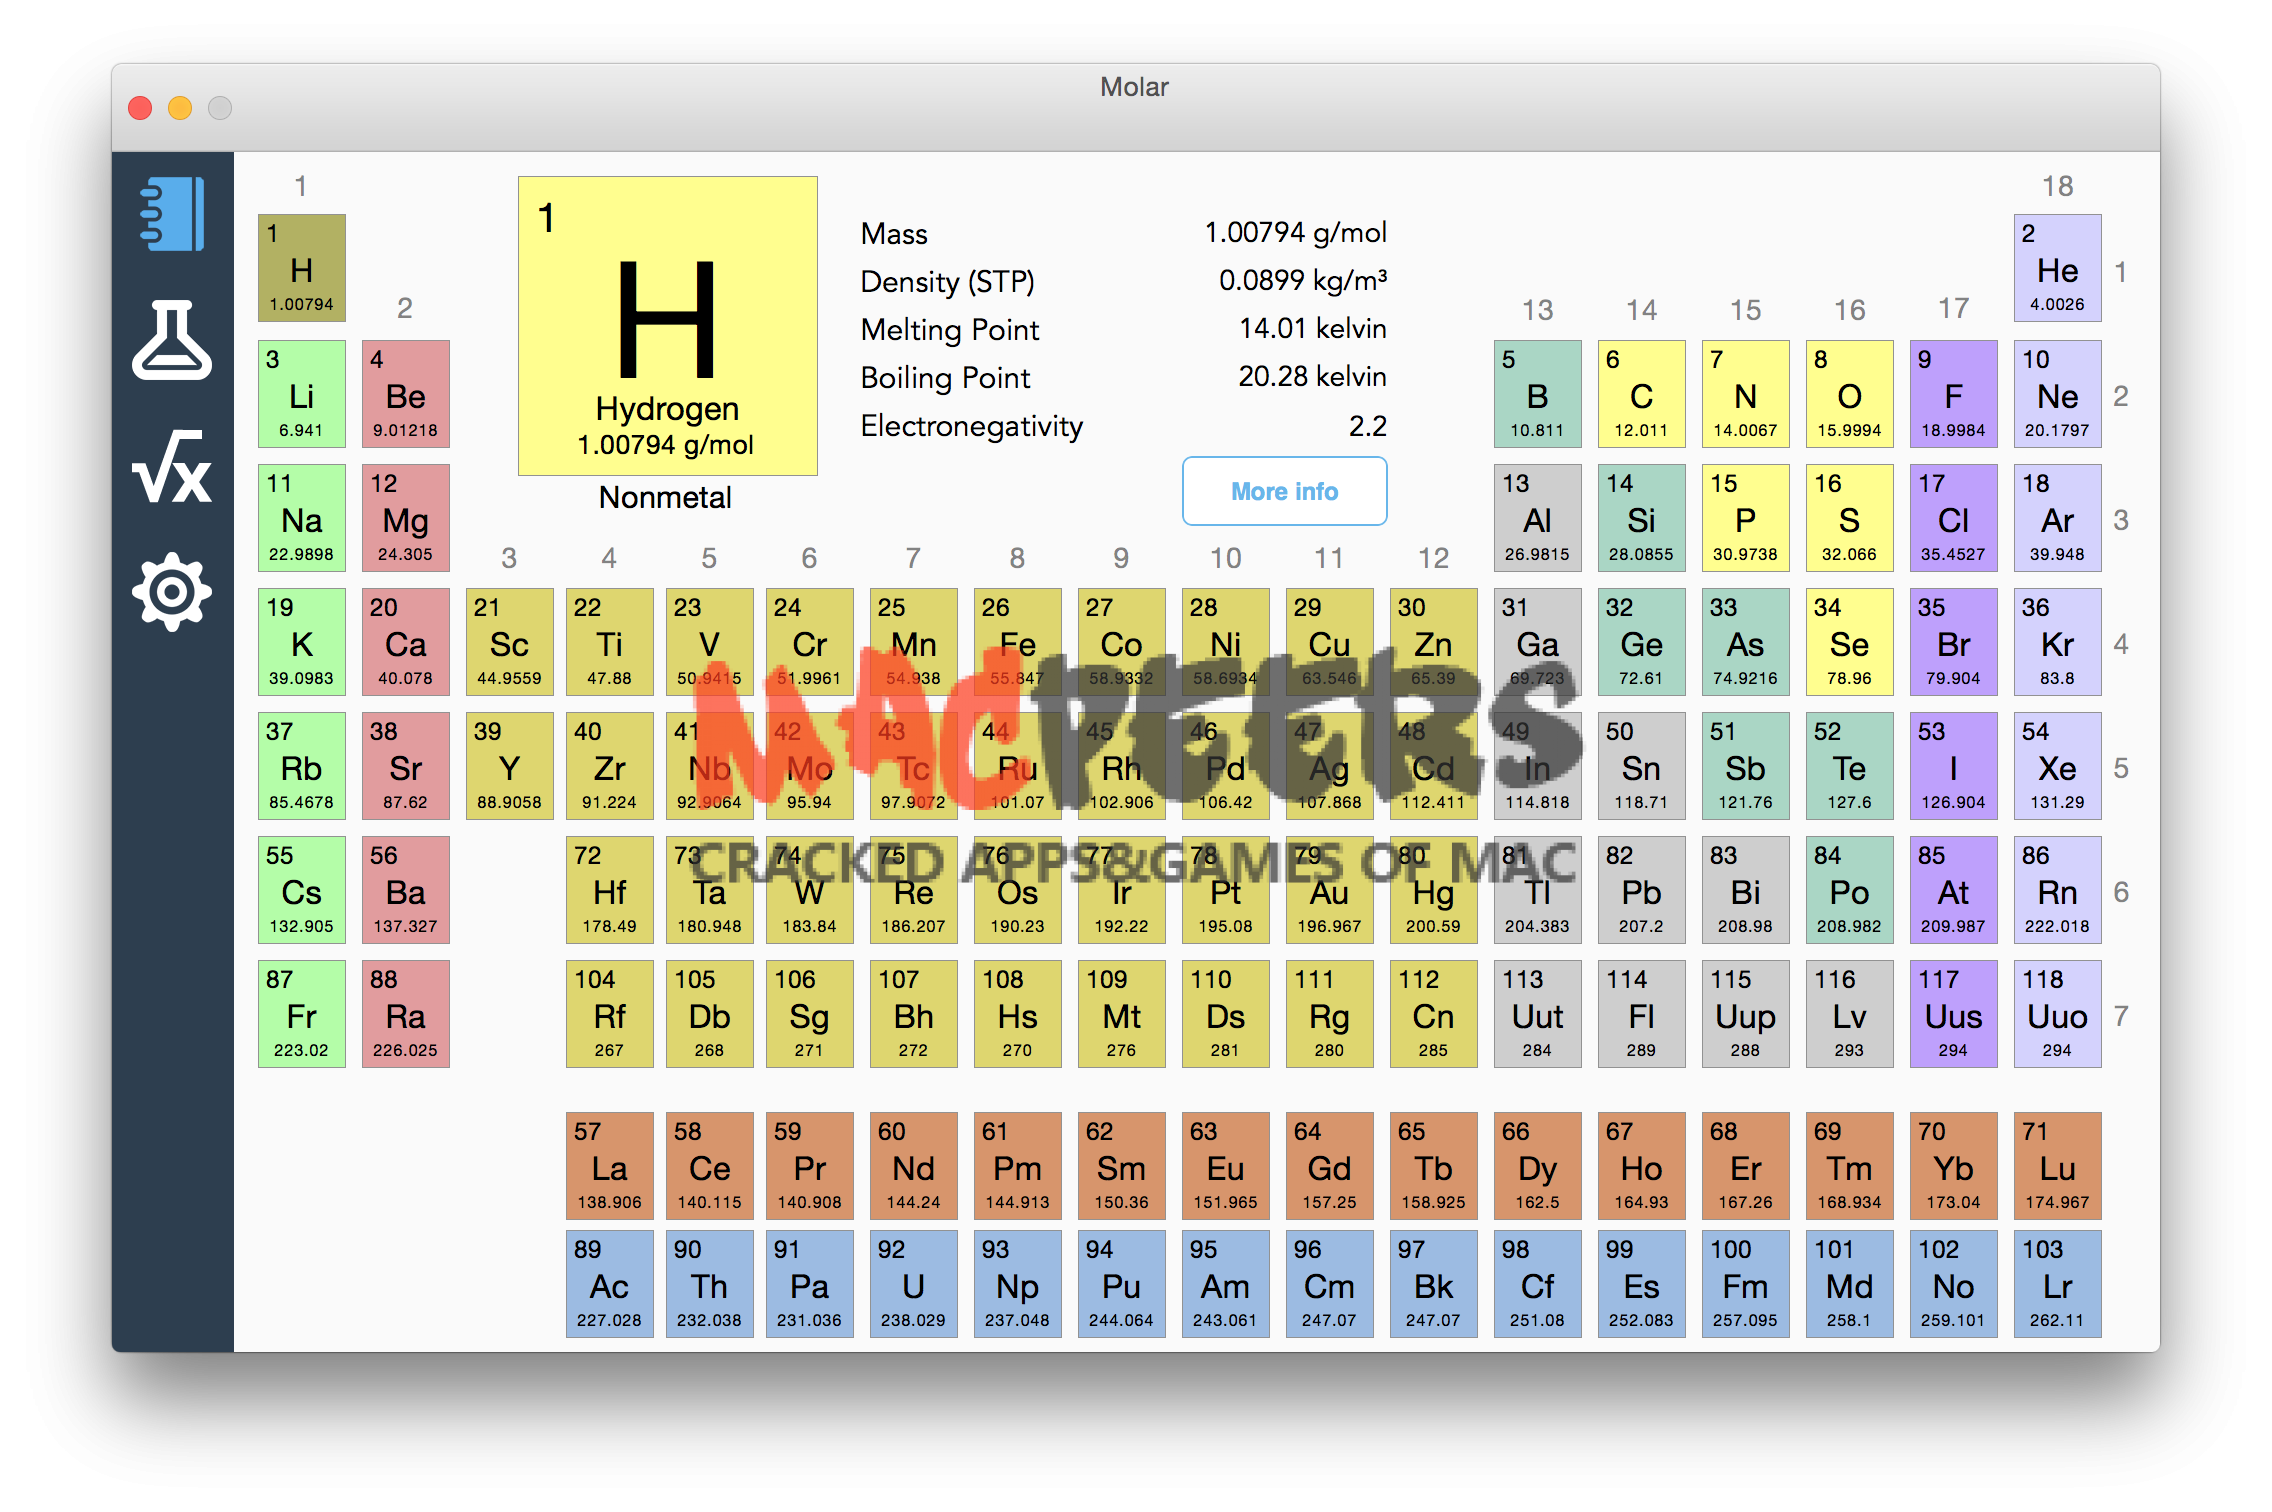
Task: Select the flask chemistry icon
Action: (172, 340)
